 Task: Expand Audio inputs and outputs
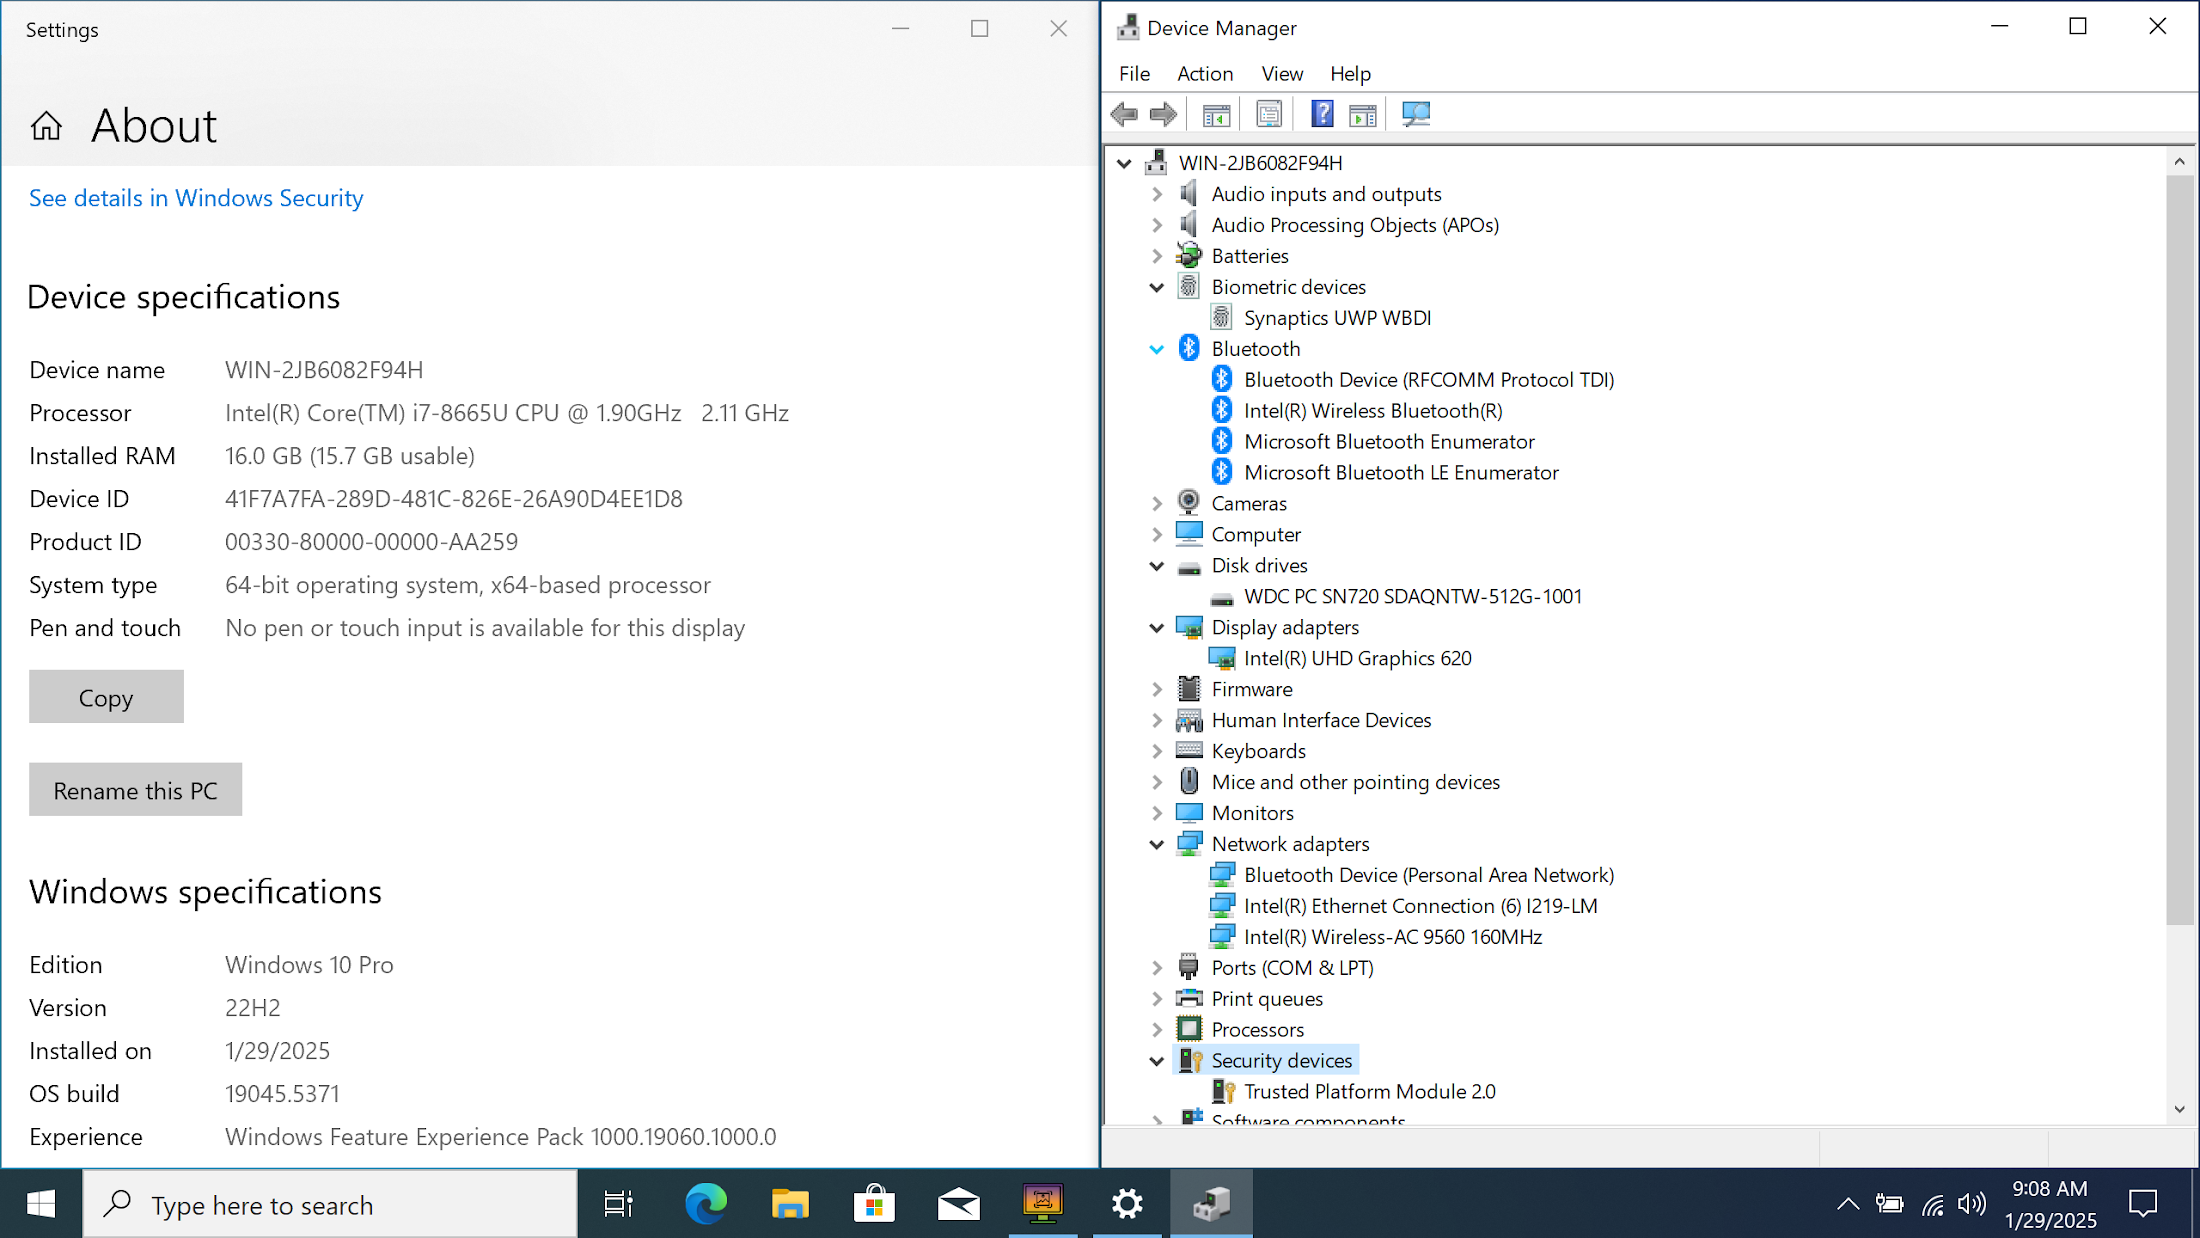(1157, 194)
